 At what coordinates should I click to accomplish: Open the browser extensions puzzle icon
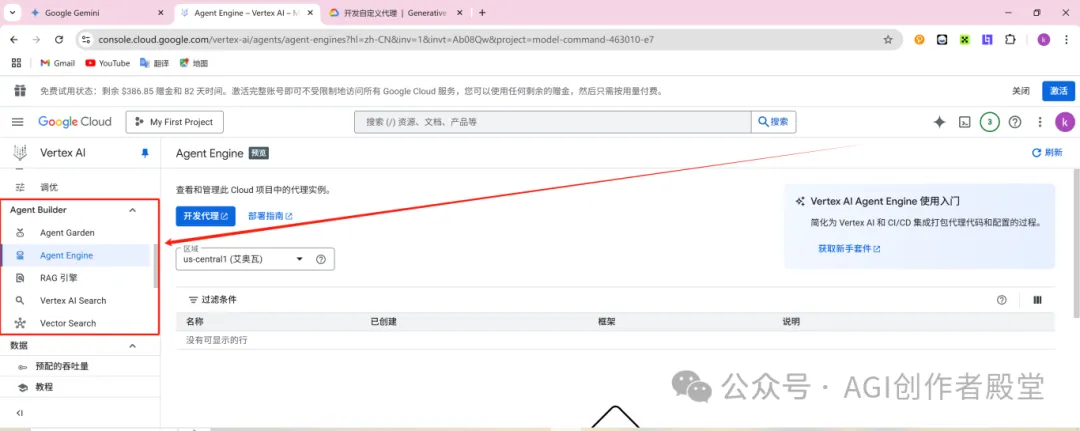coord(1010,40)
